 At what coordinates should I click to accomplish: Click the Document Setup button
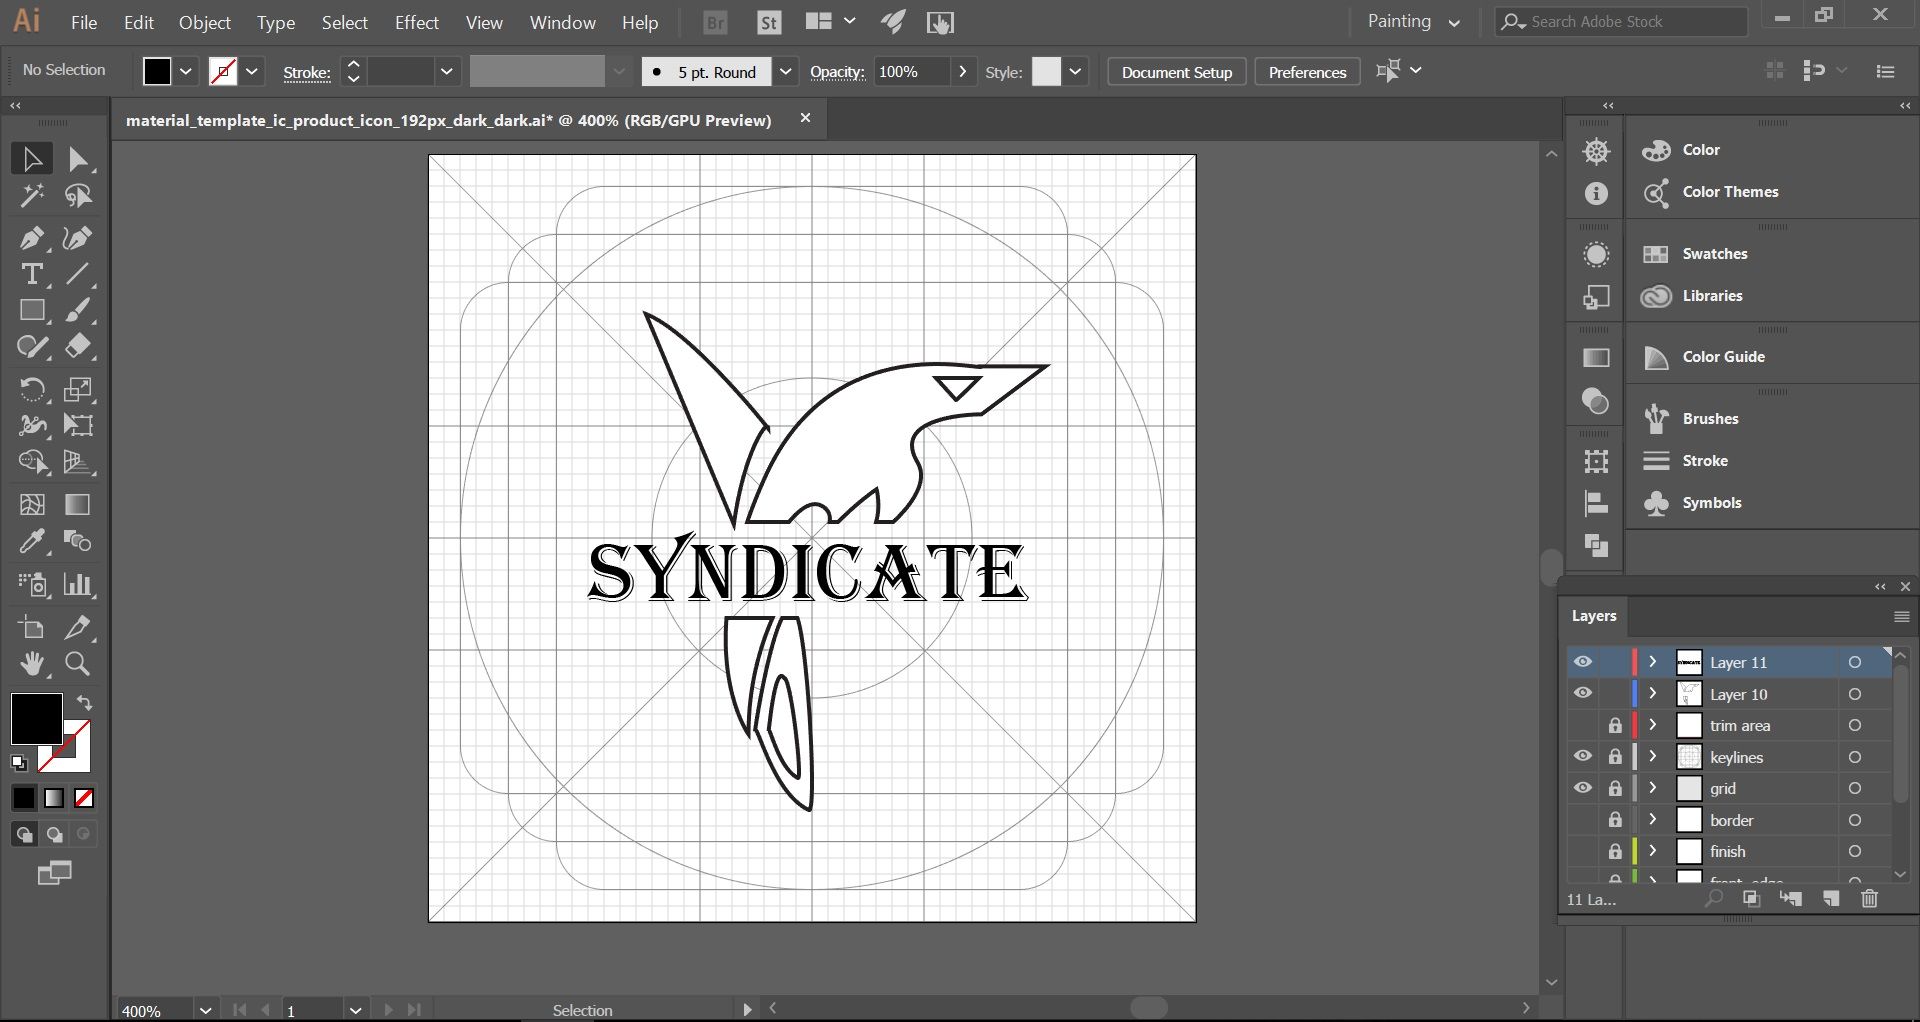[1177, 72]
